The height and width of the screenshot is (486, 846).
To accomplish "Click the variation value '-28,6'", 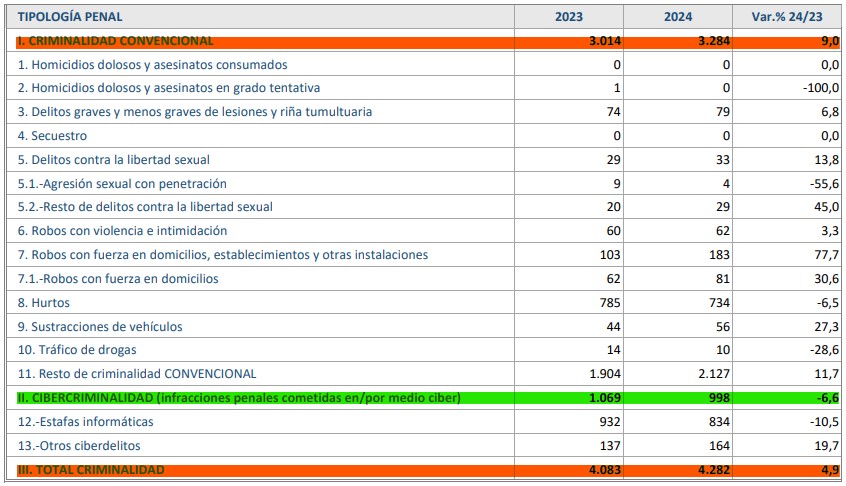I will pos(824,350).
